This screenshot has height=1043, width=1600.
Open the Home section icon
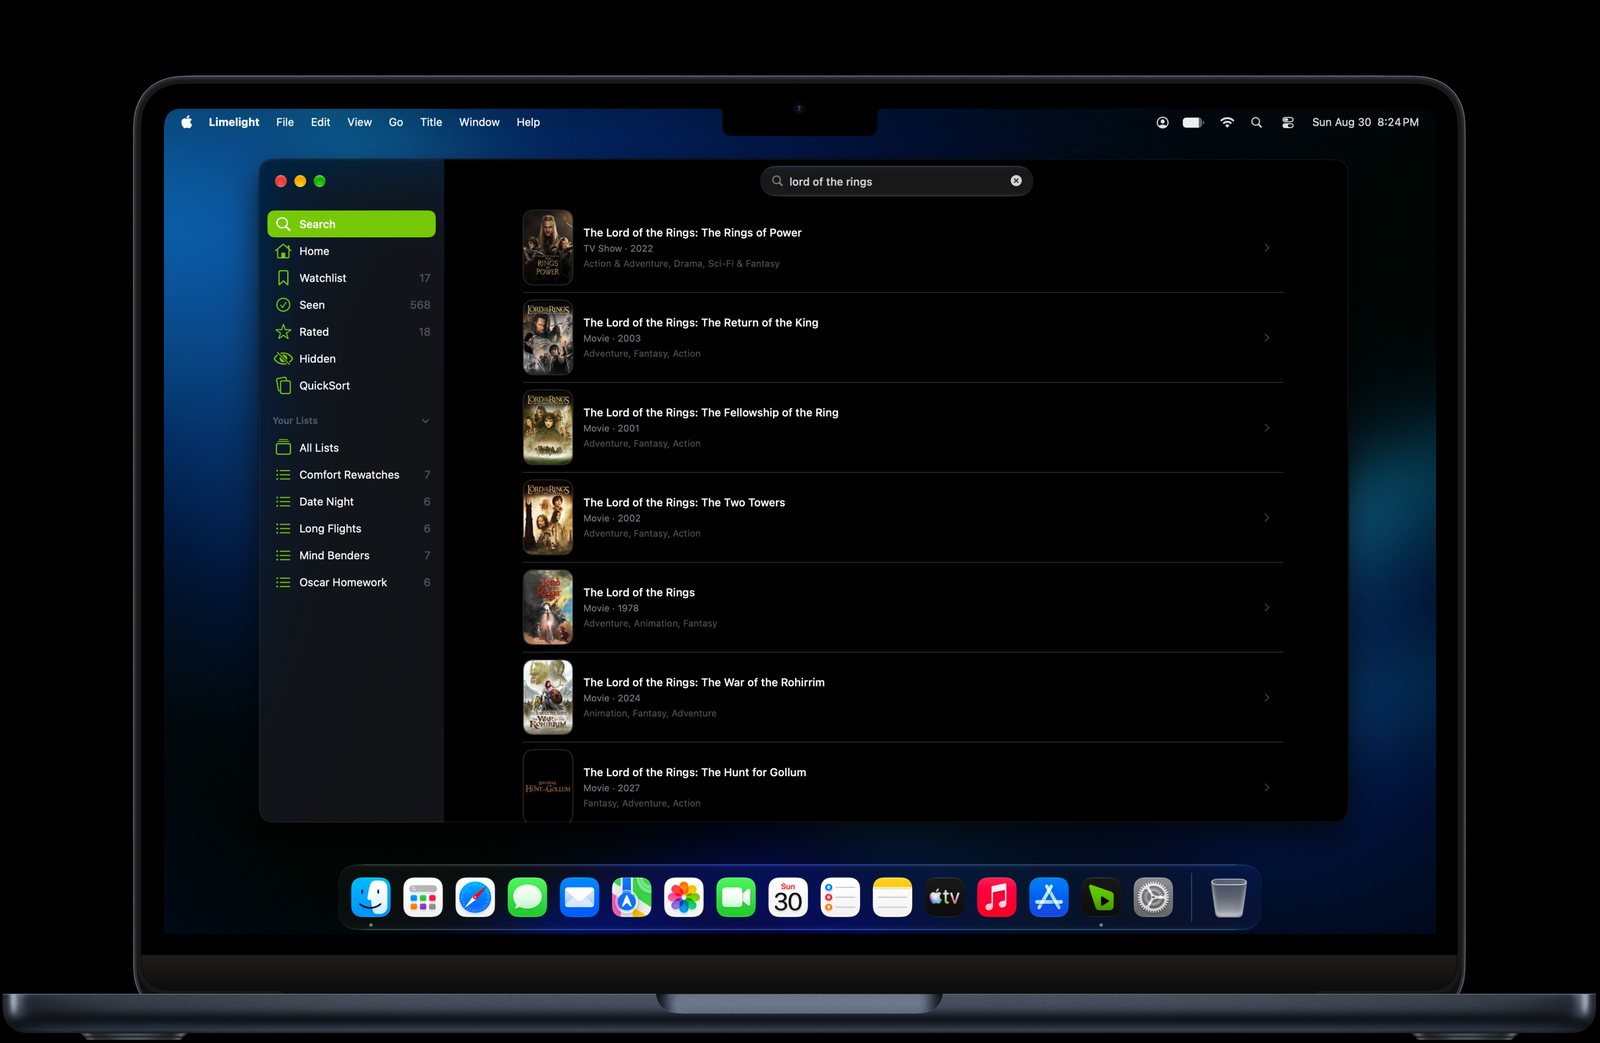pyautogui.click(x=283, y=251)
